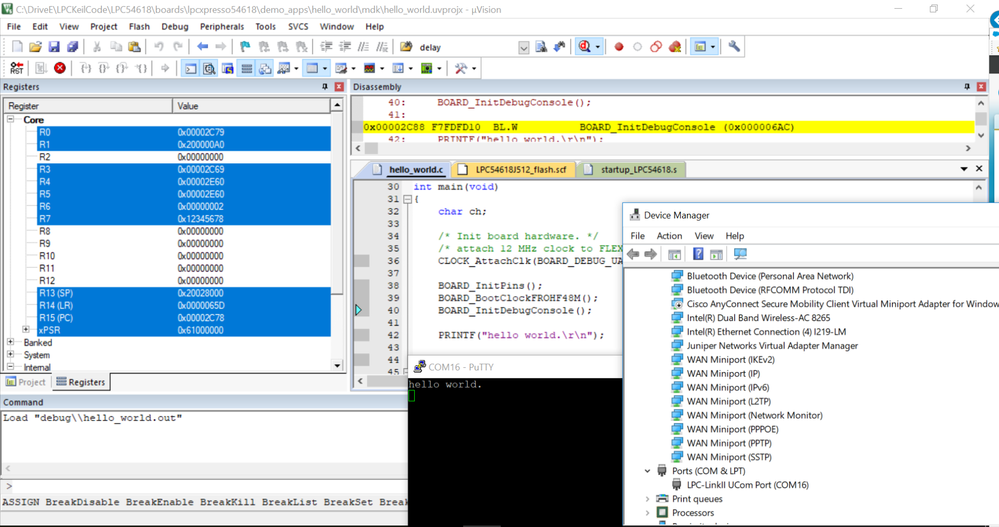The height and width of the screenshot is (527, 999).
Task: Navigate backwards with the blue left arrow
Action: click(203, 47)
